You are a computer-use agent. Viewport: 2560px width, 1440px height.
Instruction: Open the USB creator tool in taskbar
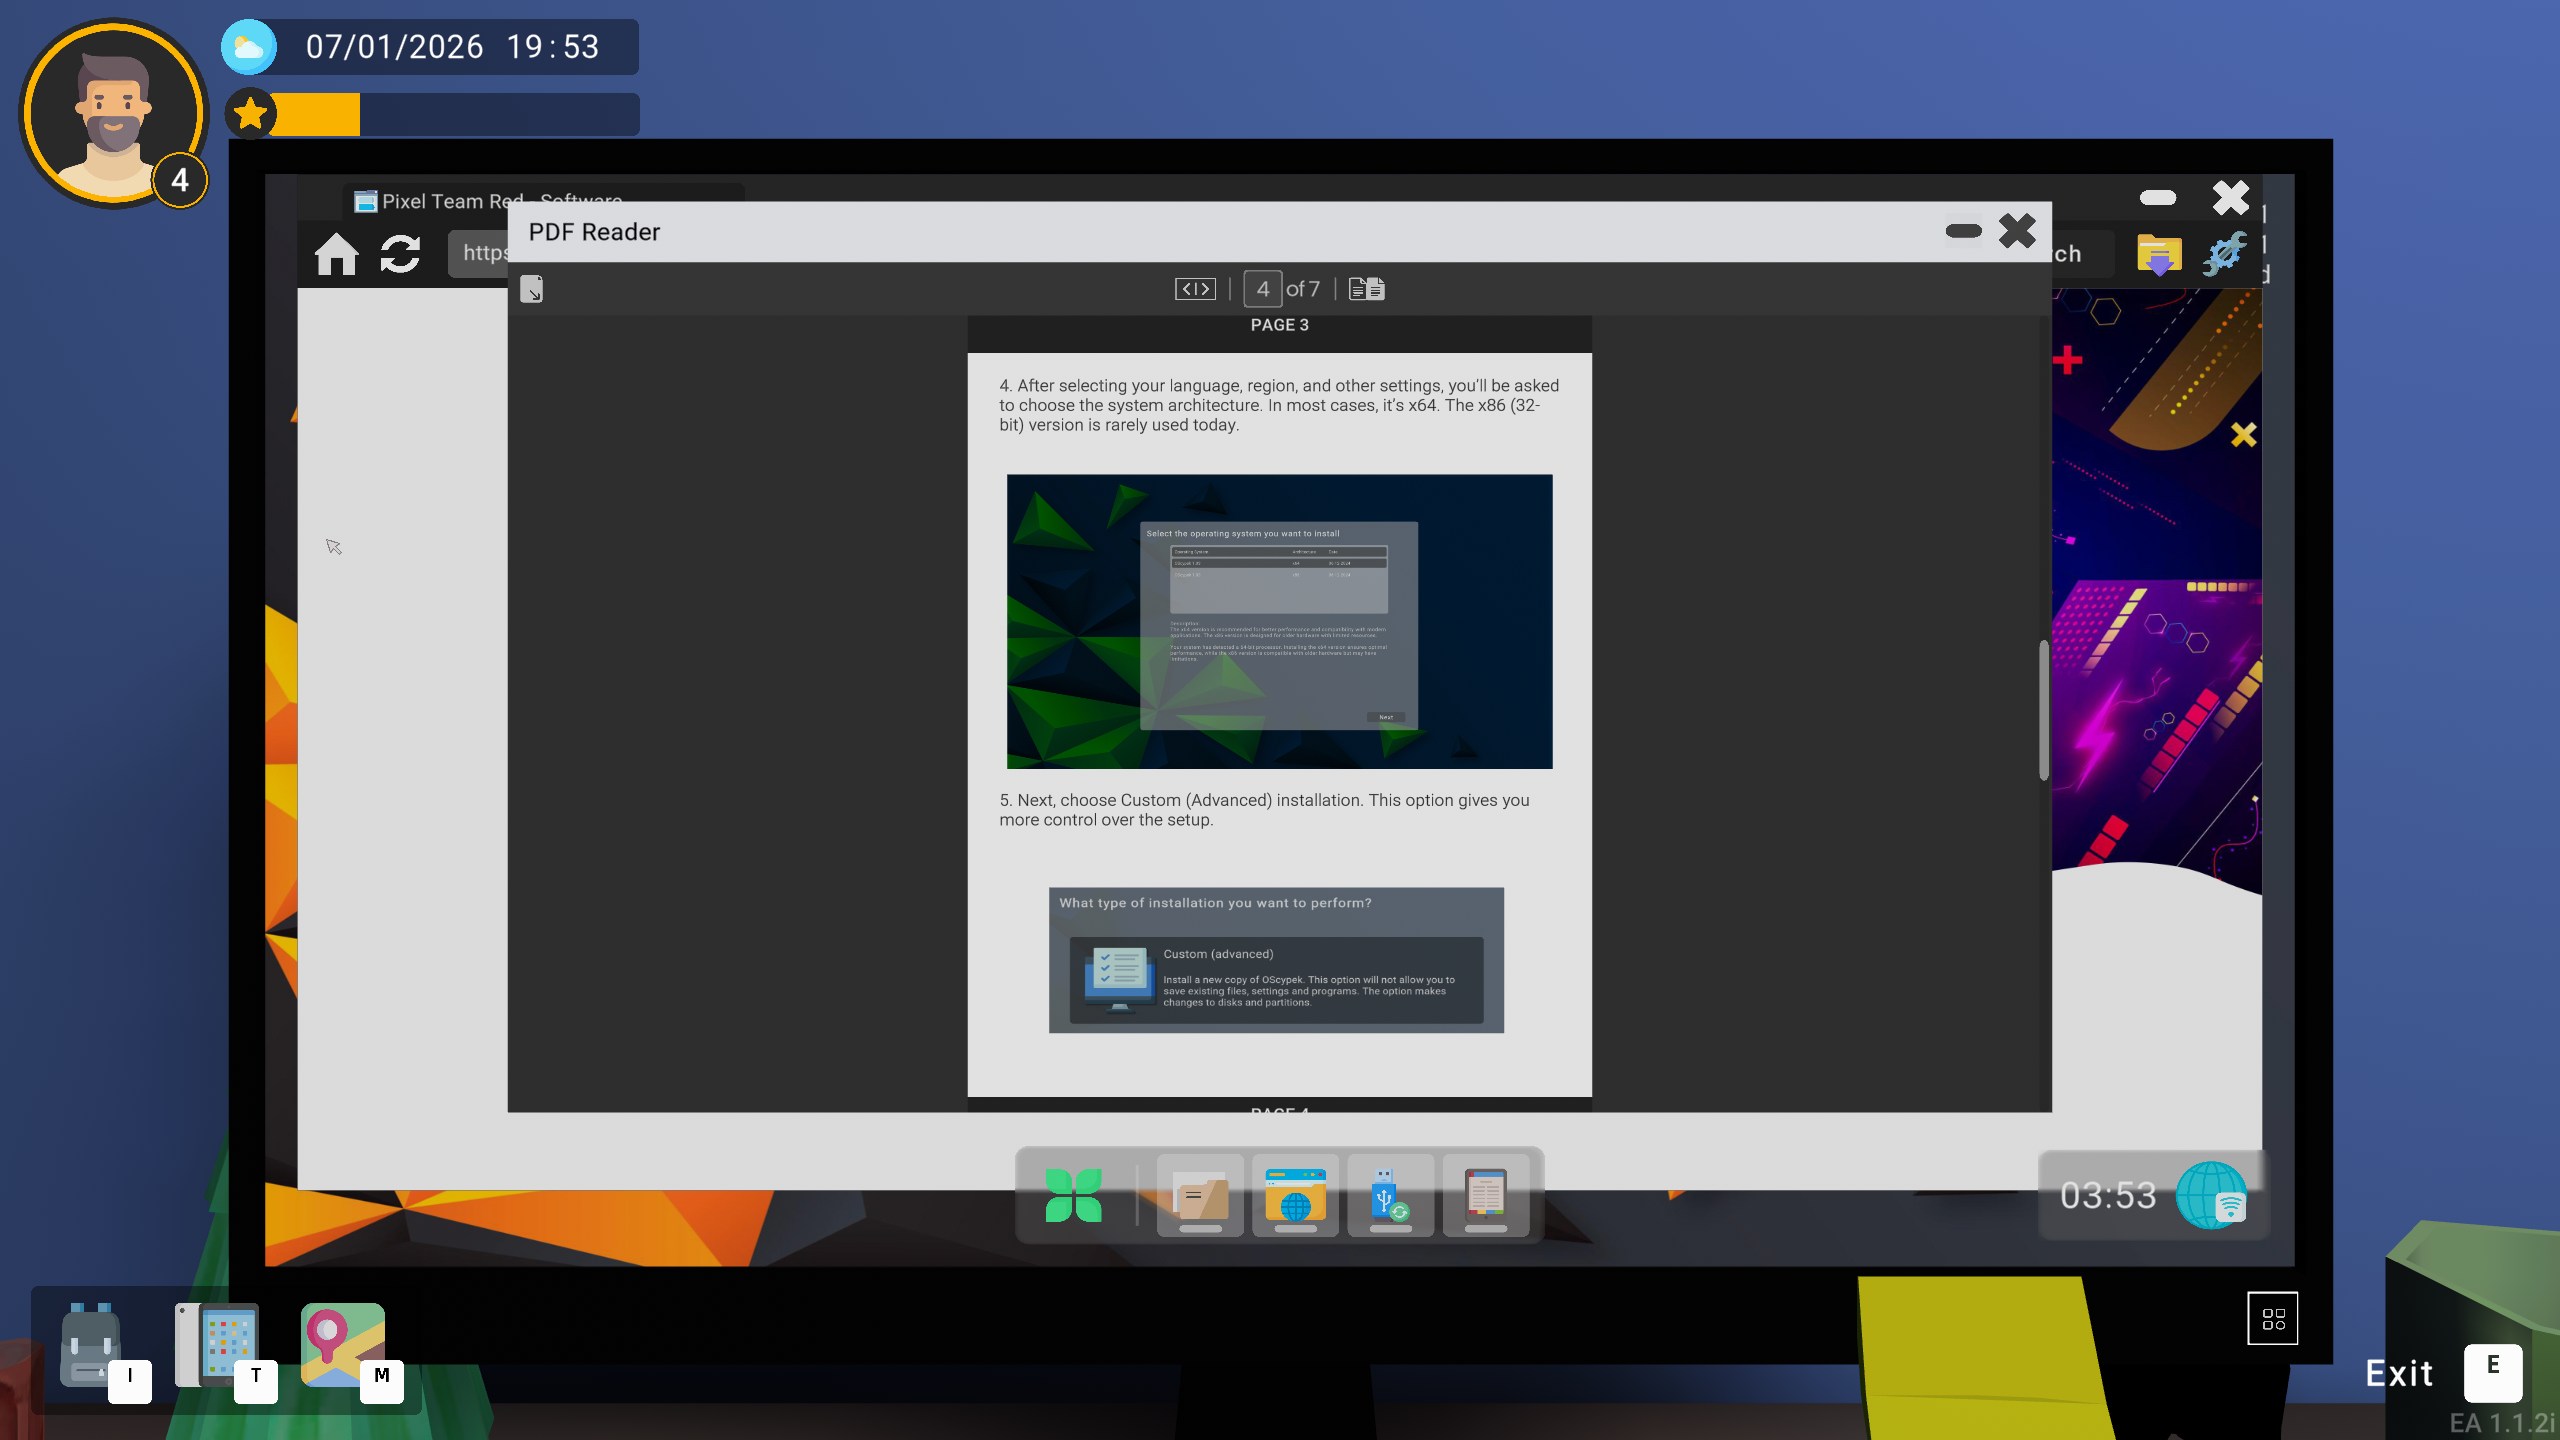click(1390, 1195)
